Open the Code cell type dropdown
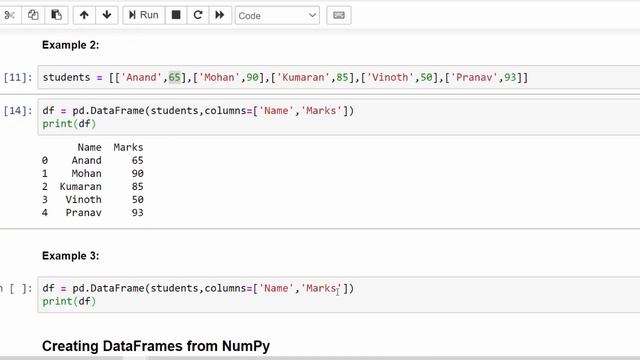 pyautogui.click(x=277, y=16)
